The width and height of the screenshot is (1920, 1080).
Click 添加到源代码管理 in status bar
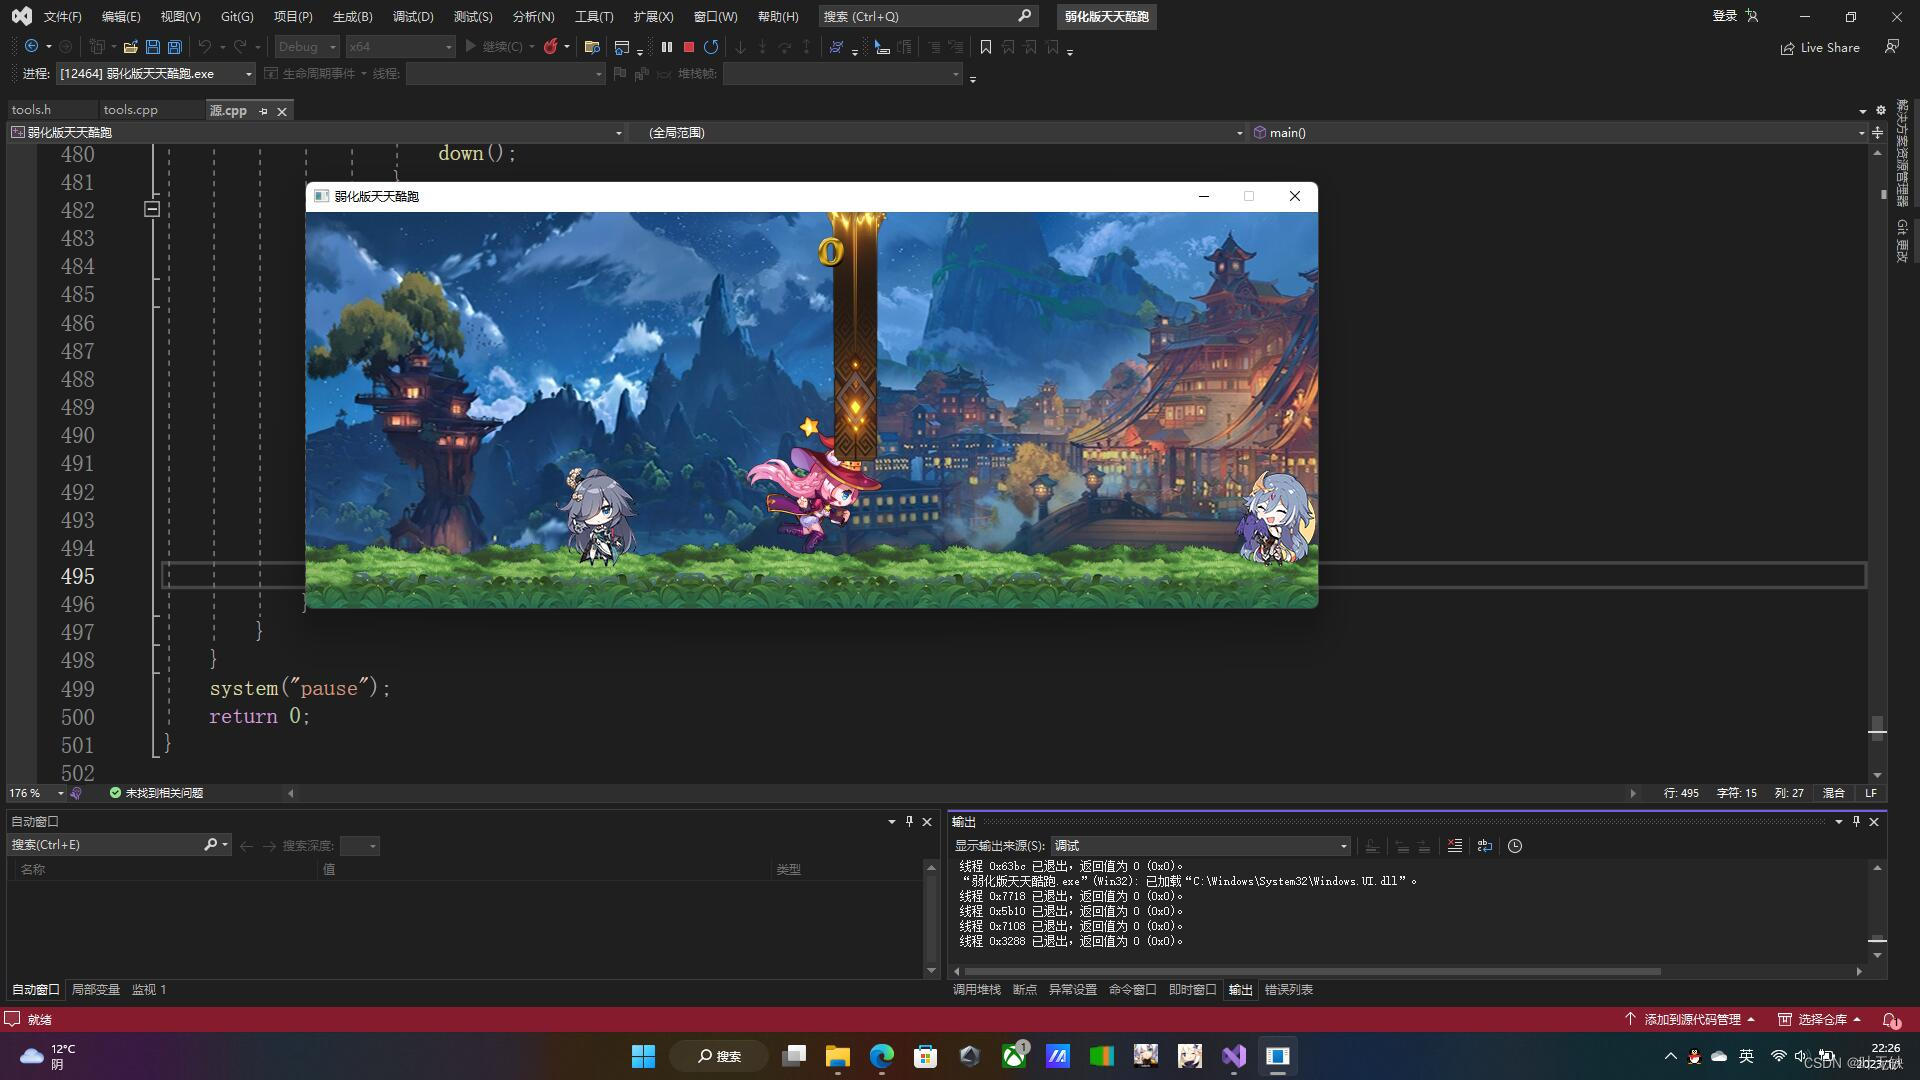click(x=1693, y=1019)
